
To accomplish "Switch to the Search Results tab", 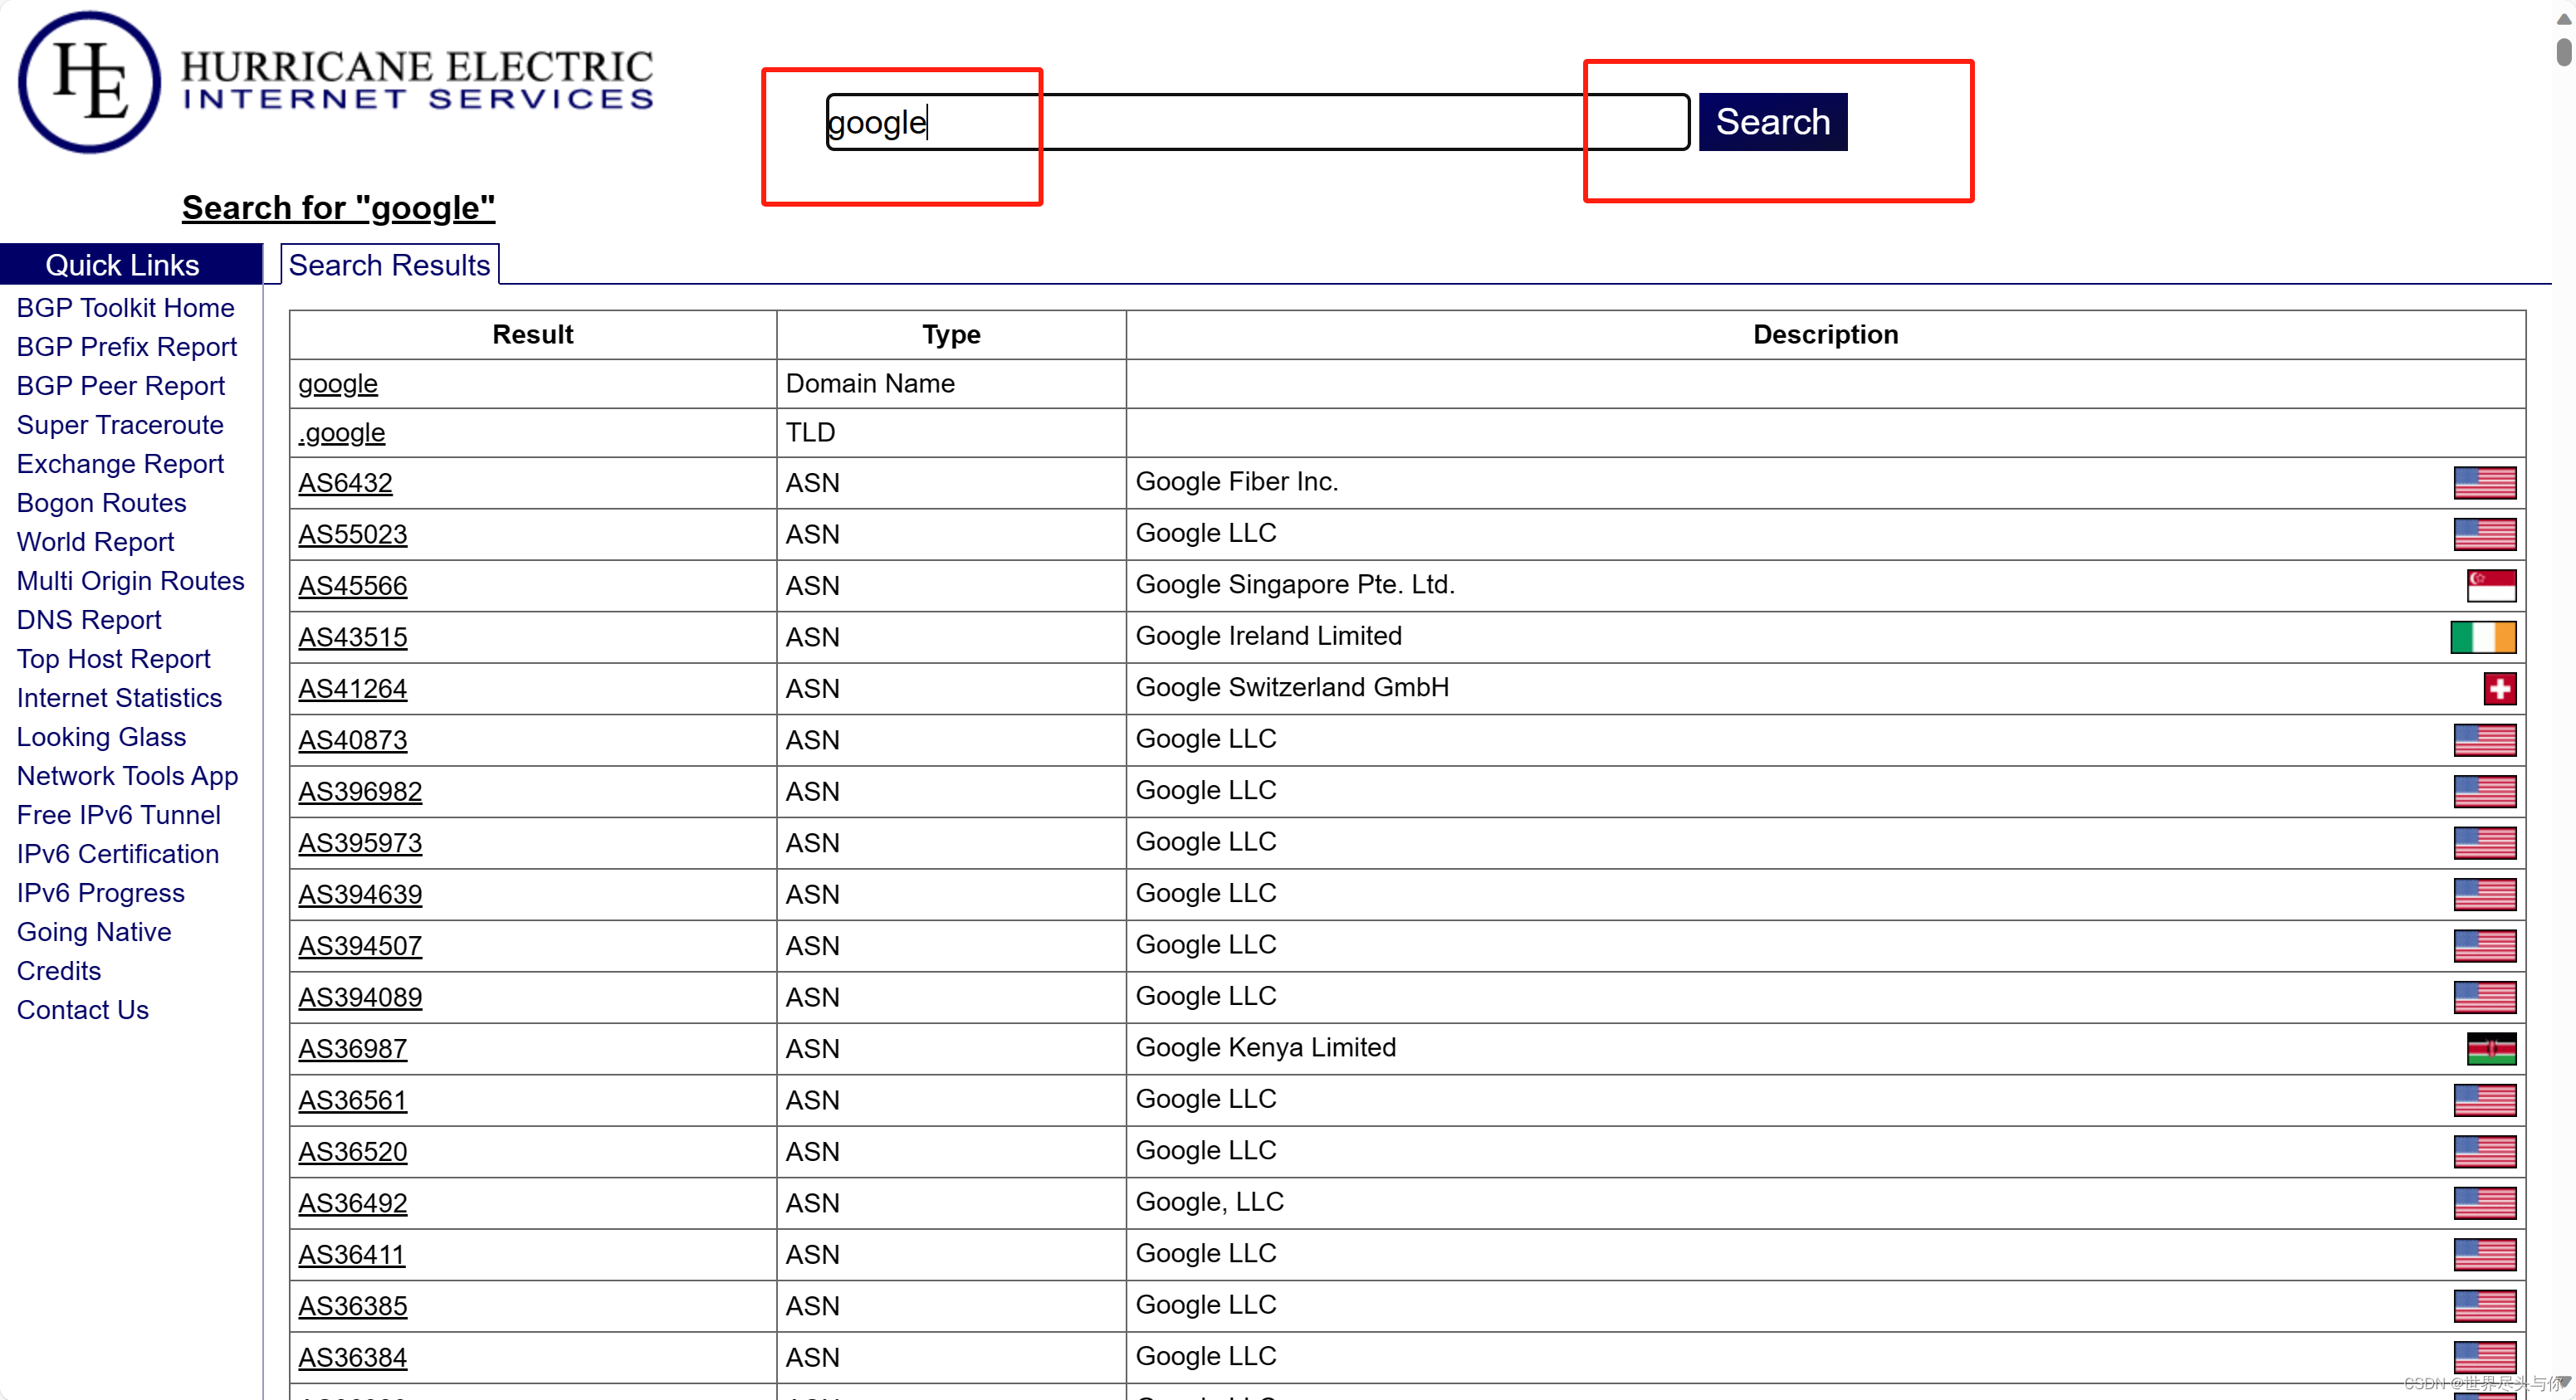I will tap(388, 266).
